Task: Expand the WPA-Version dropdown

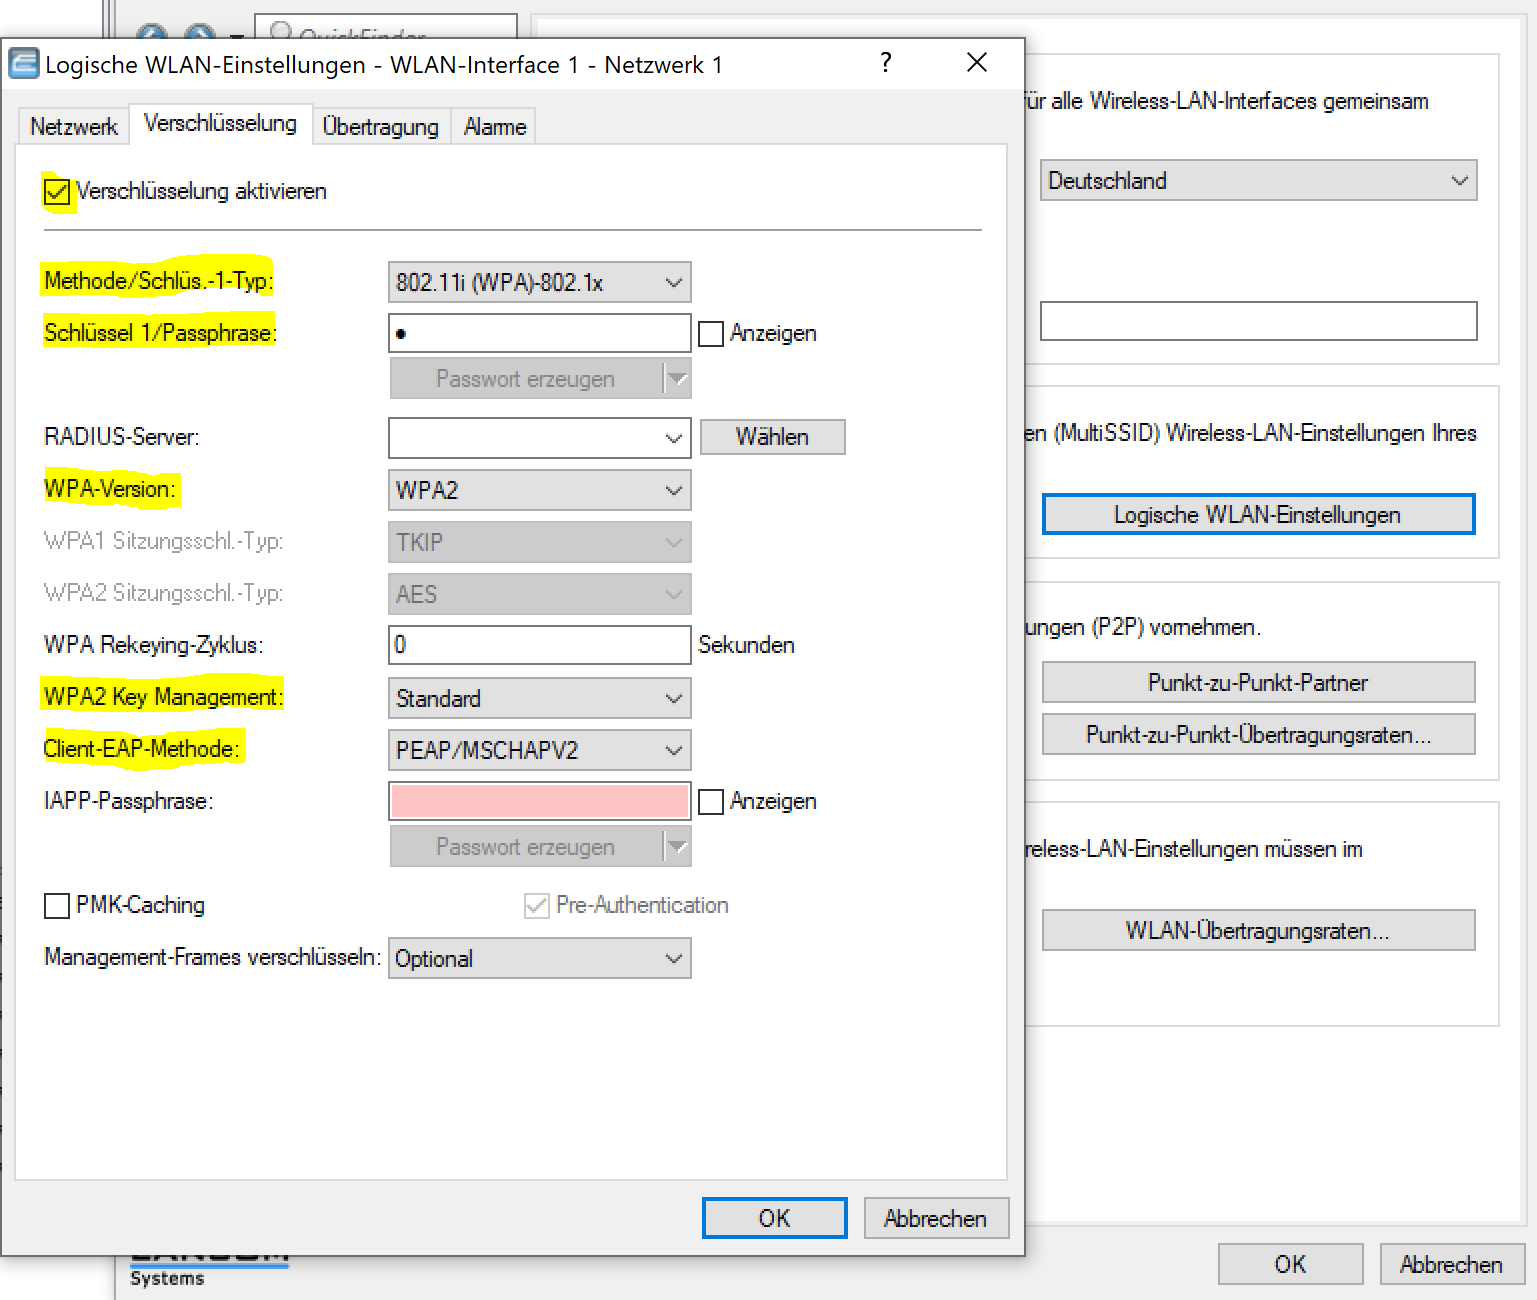Action: 539,491
